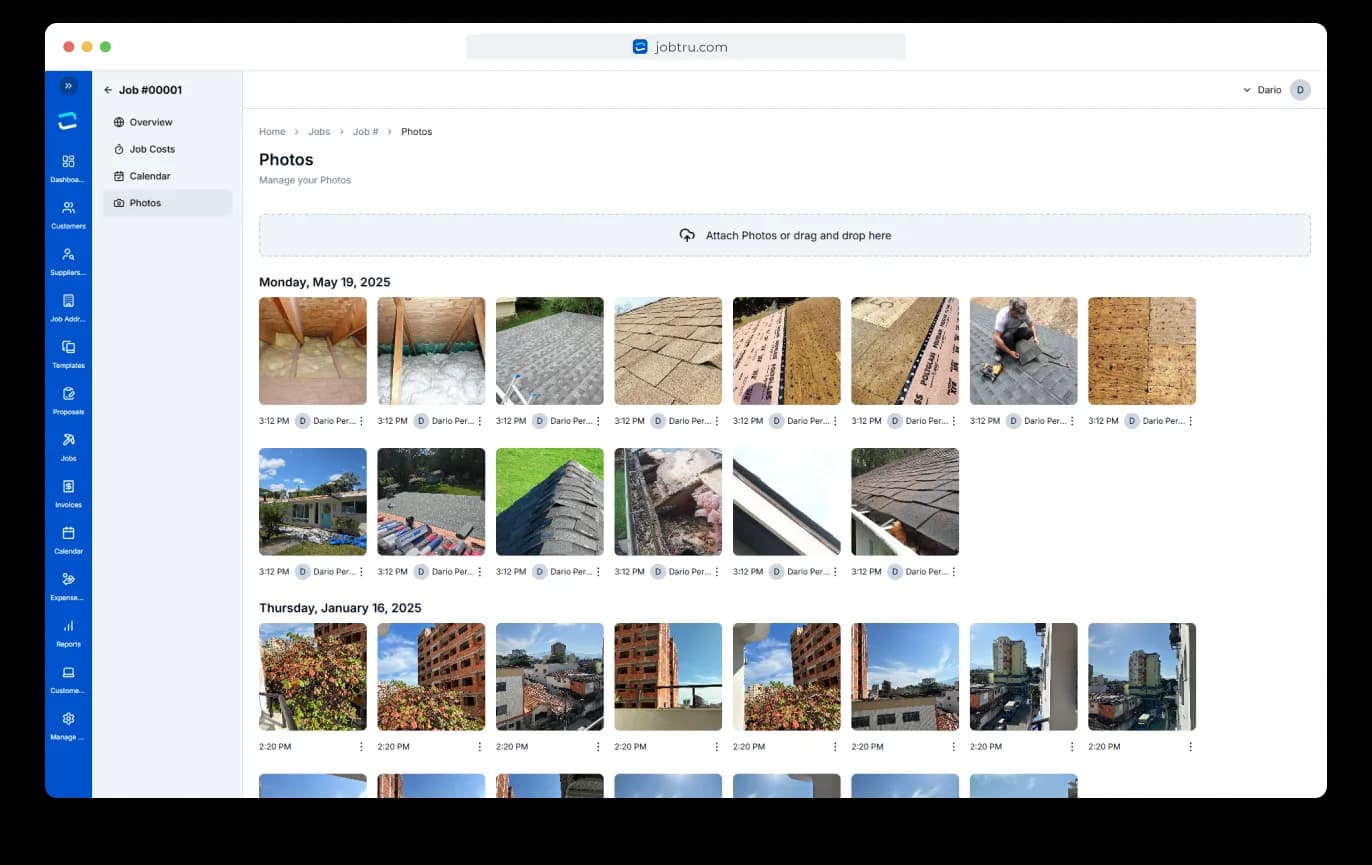
Task: Switch to the Job Costs section
Action: click(152, 148)
